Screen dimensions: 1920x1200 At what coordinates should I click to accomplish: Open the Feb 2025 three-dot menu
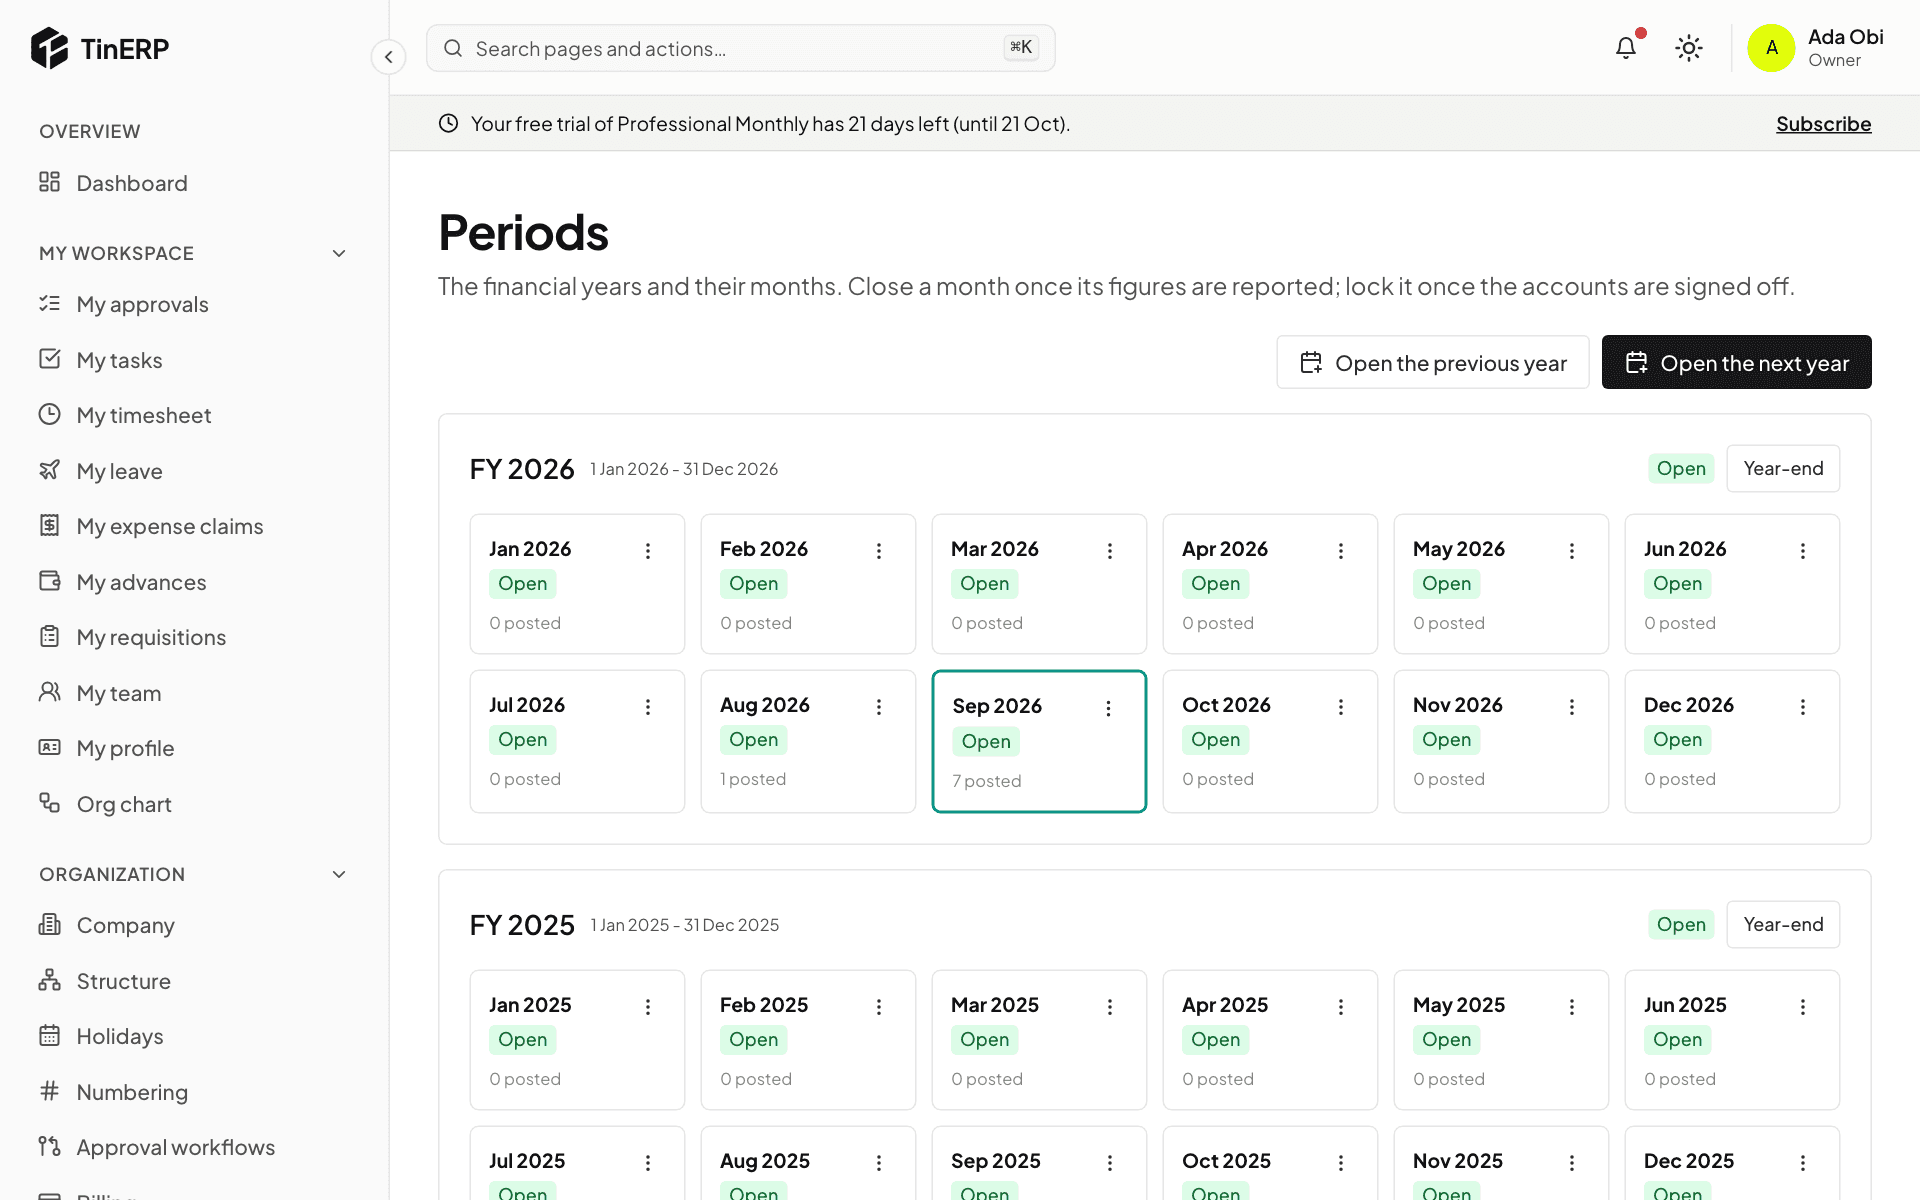pyautogui.click(x=879, y=1007)
